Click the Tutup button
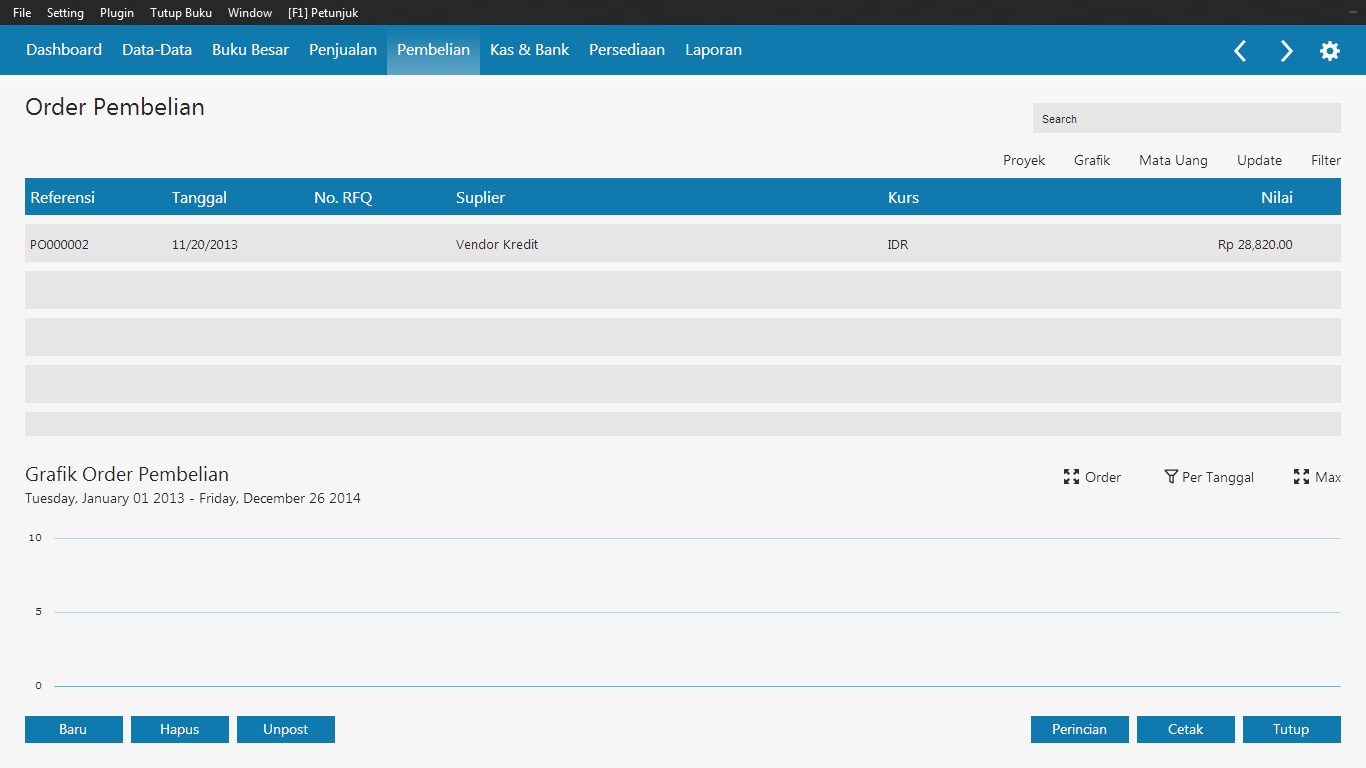Viewport: 1366px width, 768px height. 1292,729
